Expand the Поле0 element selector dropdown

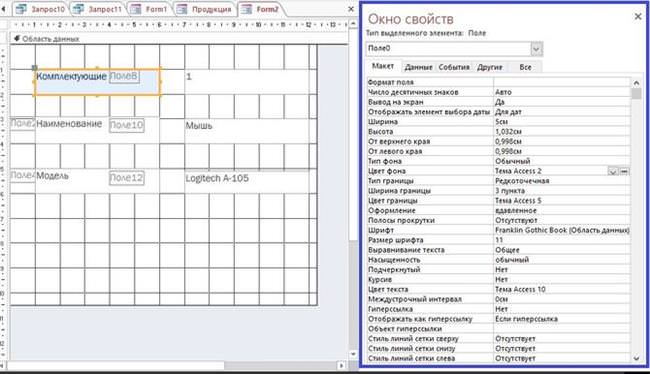[536, 49]
